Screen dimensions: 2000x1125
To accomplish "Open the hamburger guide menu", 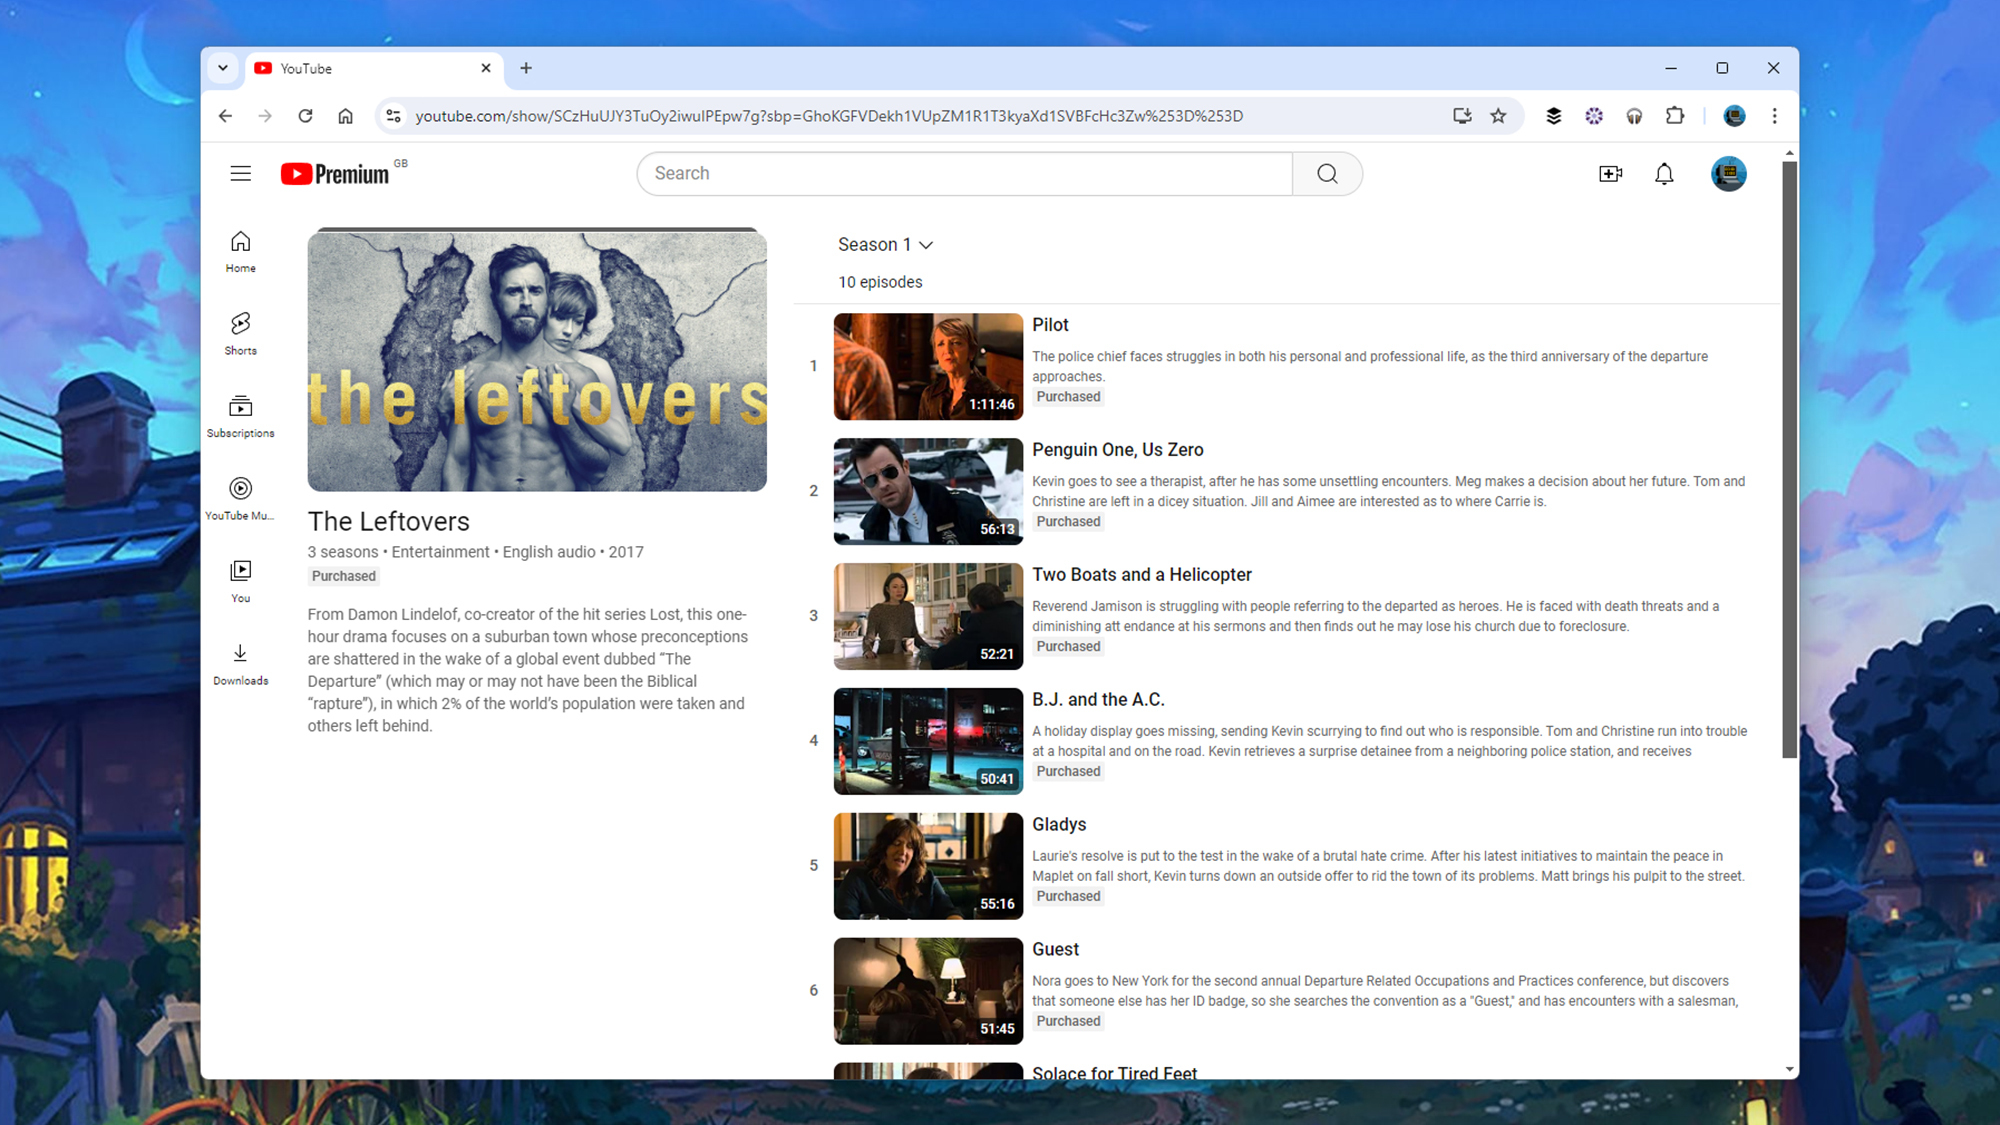I will (x=240, y=173).
